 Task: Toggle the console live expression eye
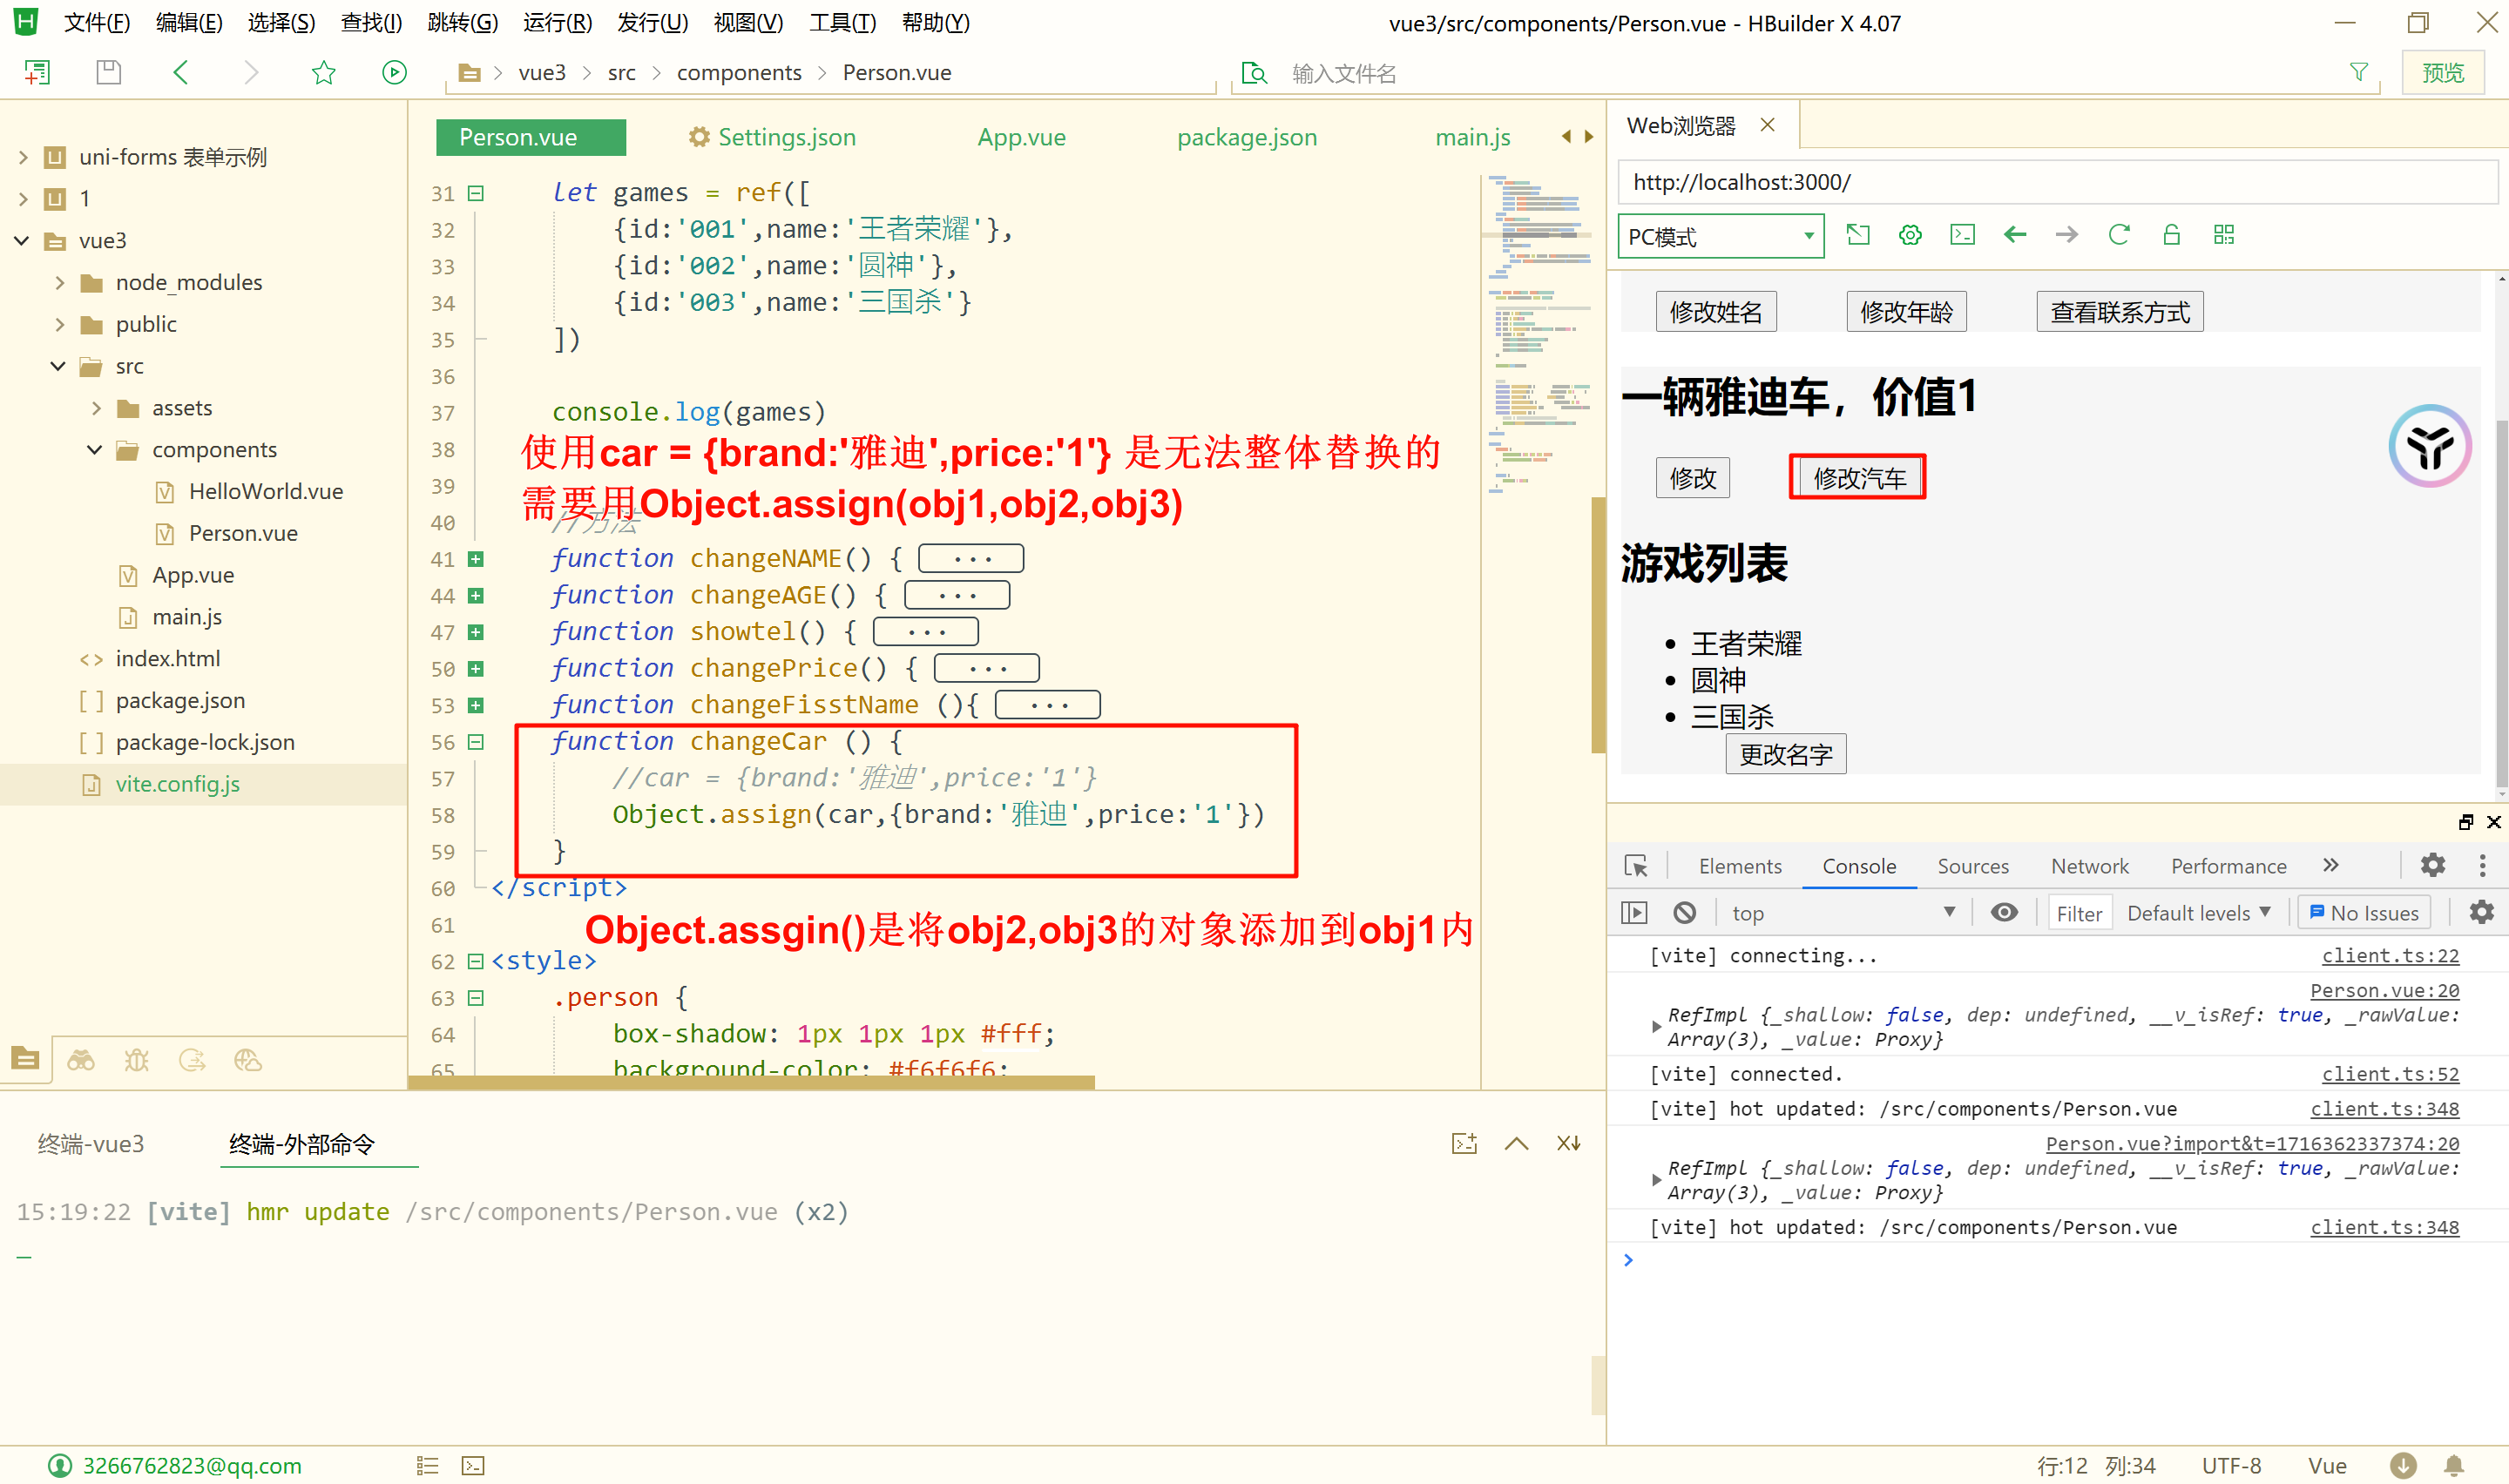(x=2004, y=912)
